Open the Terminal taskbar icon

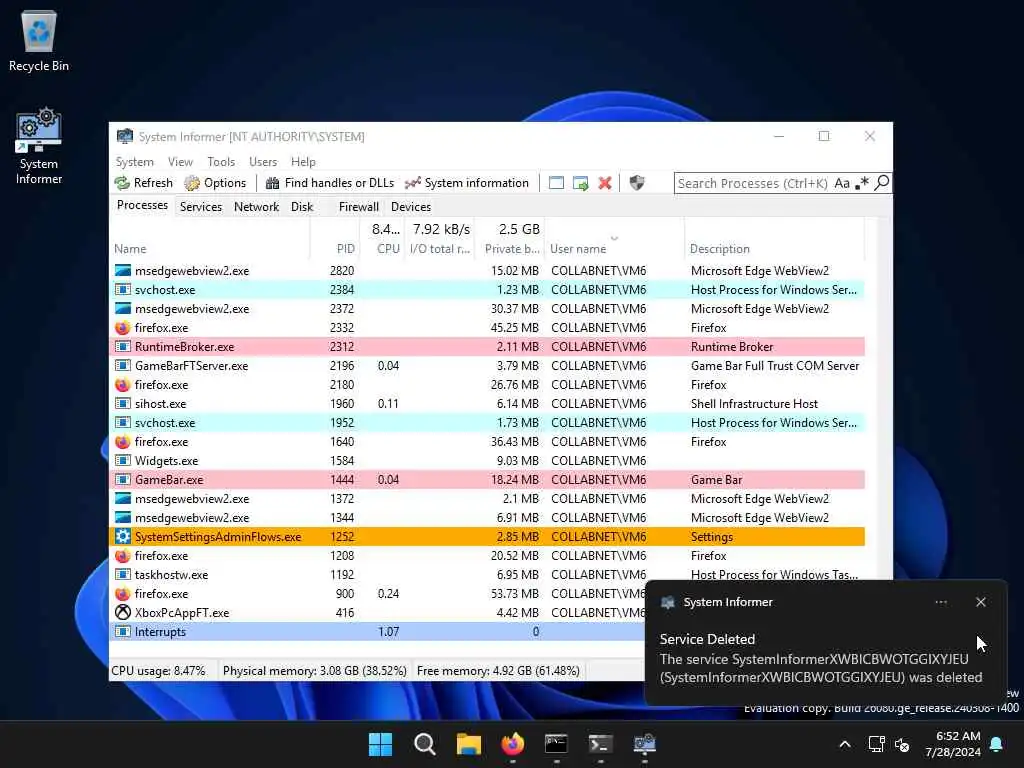pyautogui.click(x=600, y=744)
